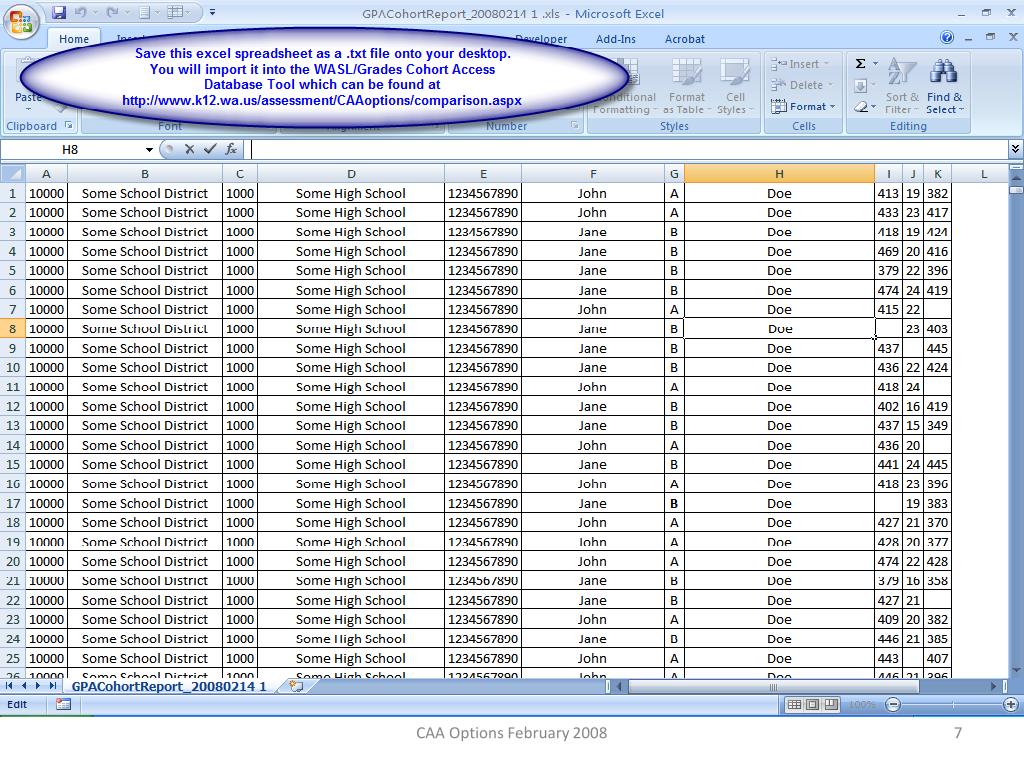Click cell G17 with bold B

coord(674,504)
